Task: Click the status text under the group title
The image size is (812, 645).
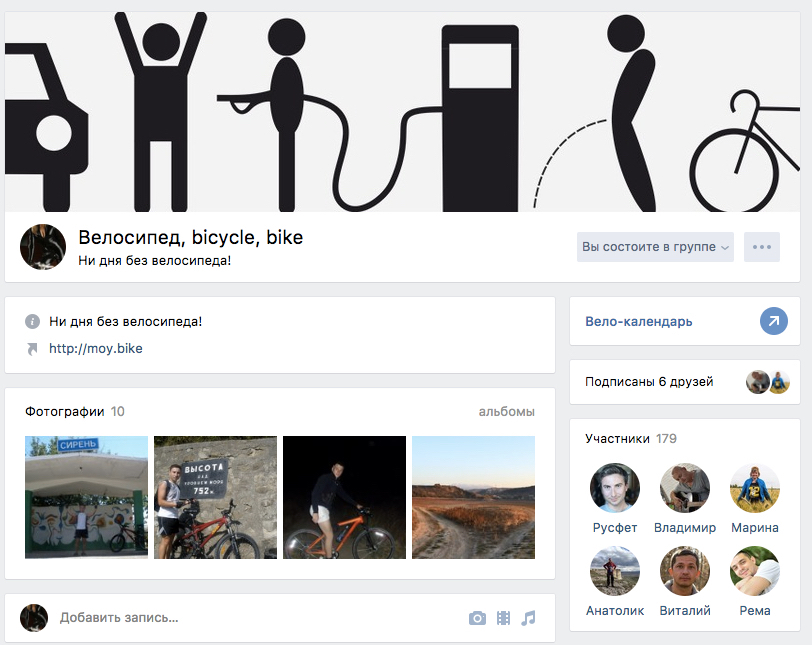Action: pyautogui.click(x=154, y=260)
